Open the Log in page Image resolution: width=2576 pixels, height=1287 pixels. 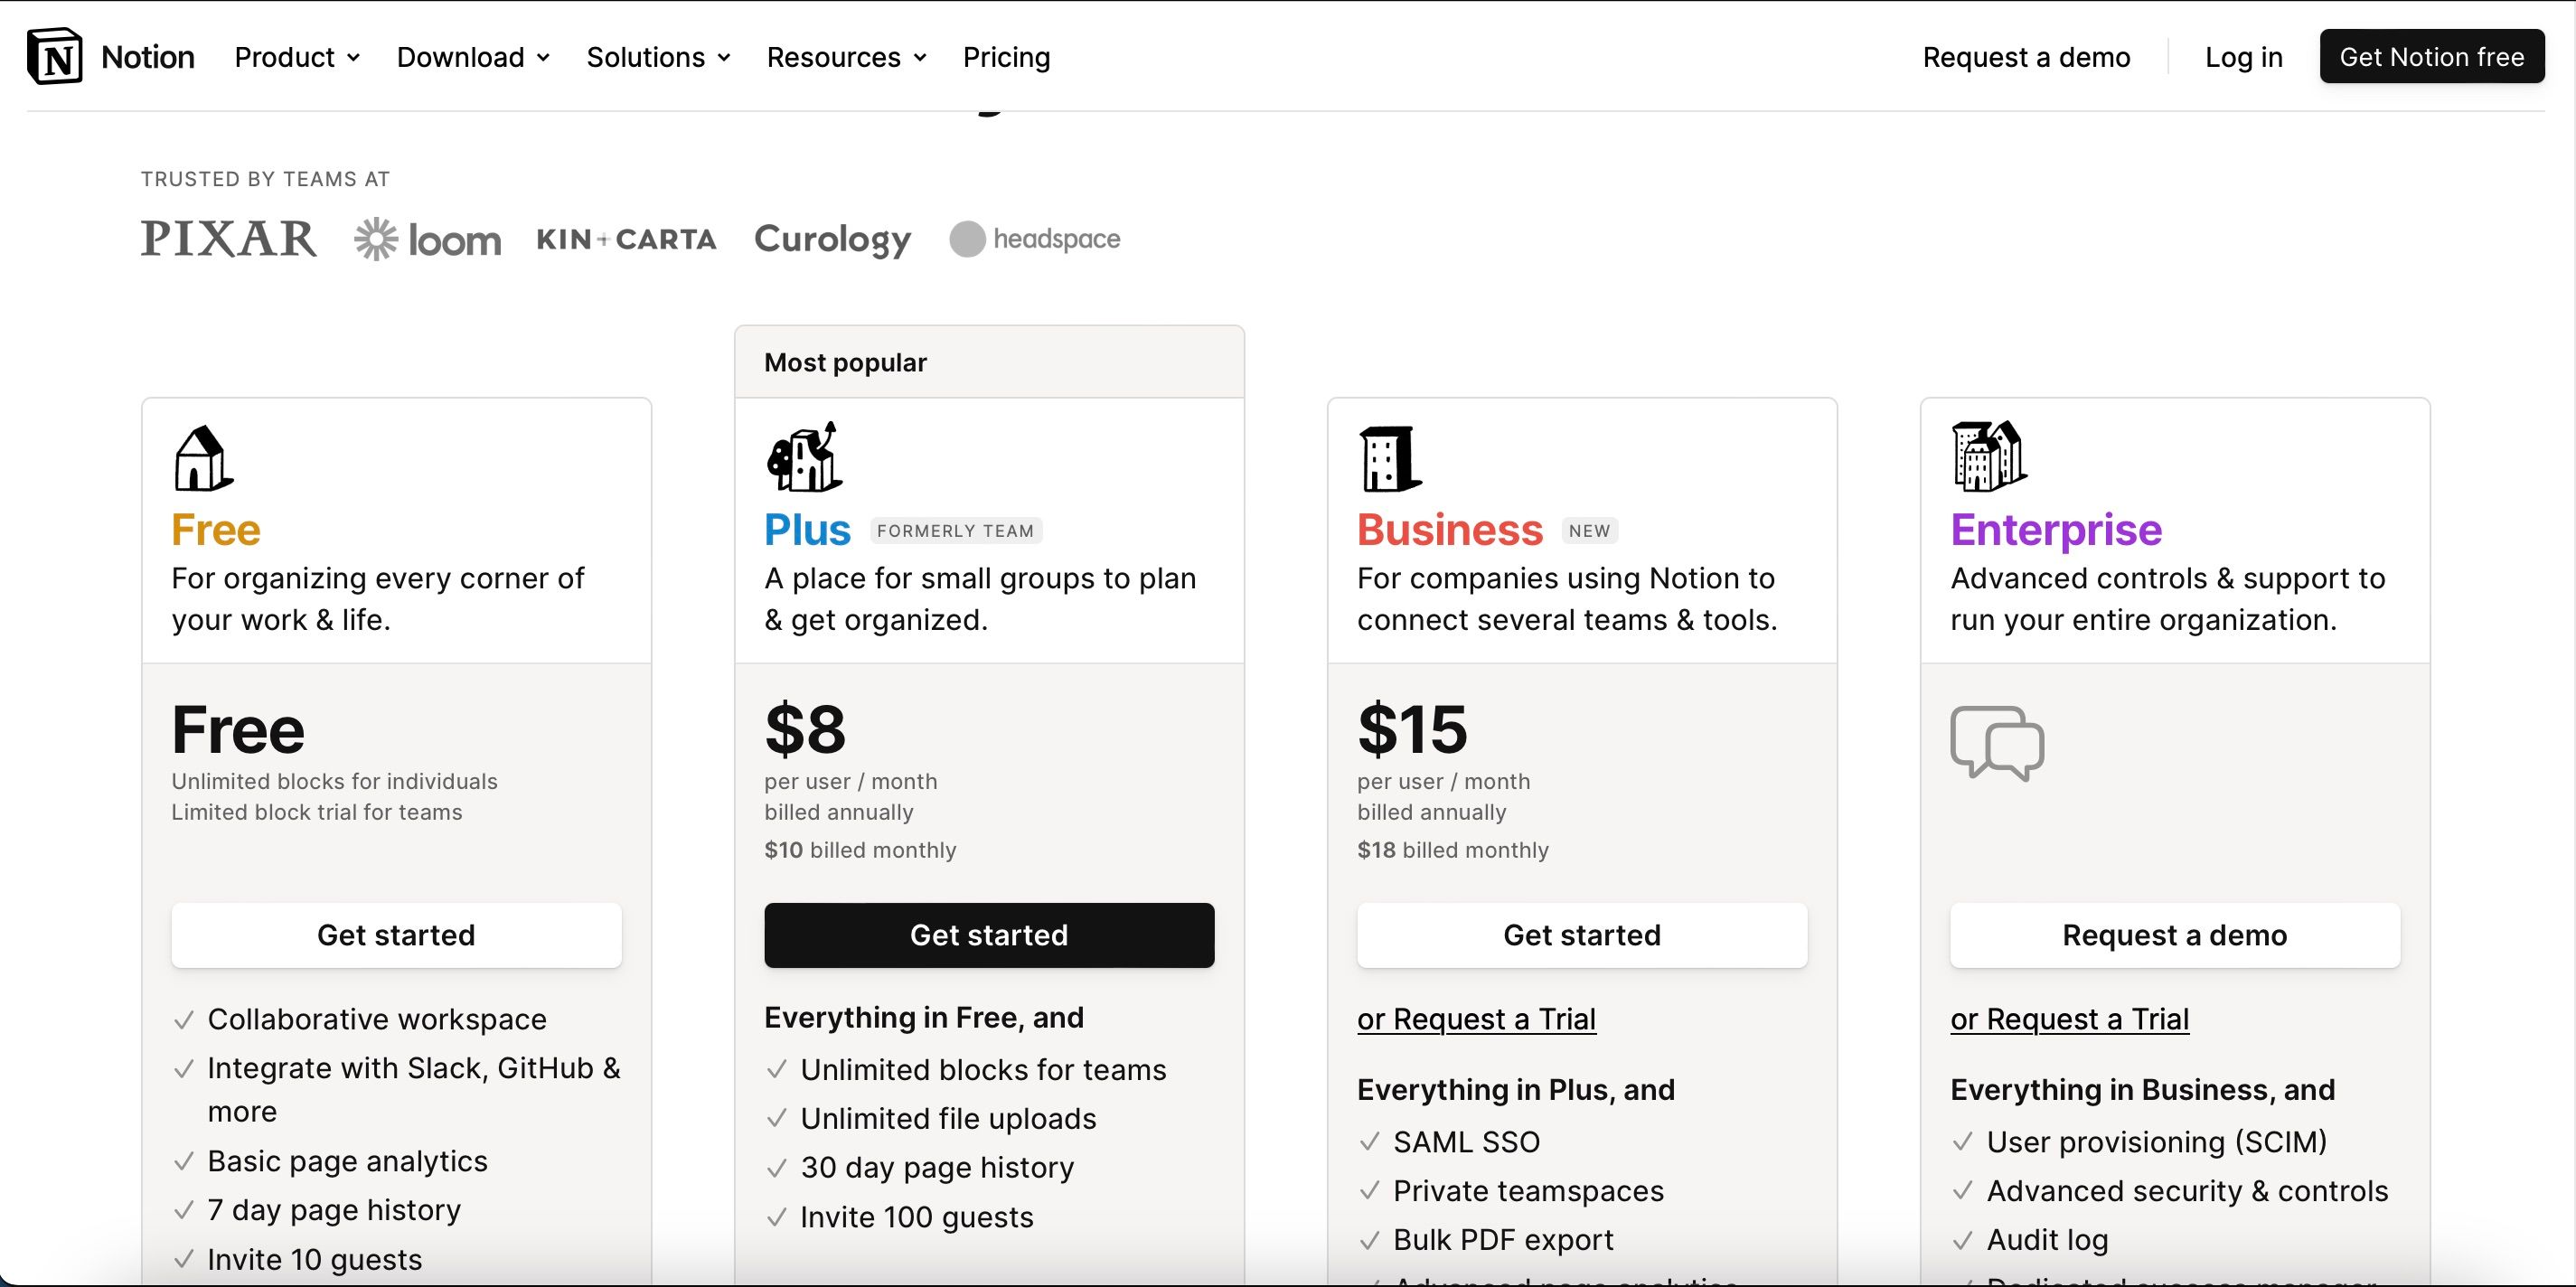tap(2243, 57)
